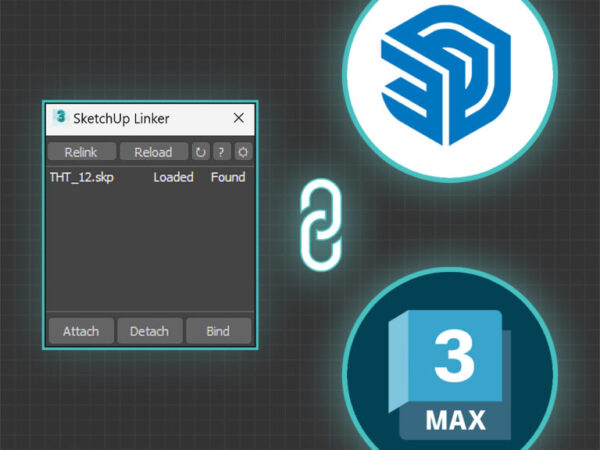Click the Bind button
This screenshot has height=450, width=600.
click(218, 331)
